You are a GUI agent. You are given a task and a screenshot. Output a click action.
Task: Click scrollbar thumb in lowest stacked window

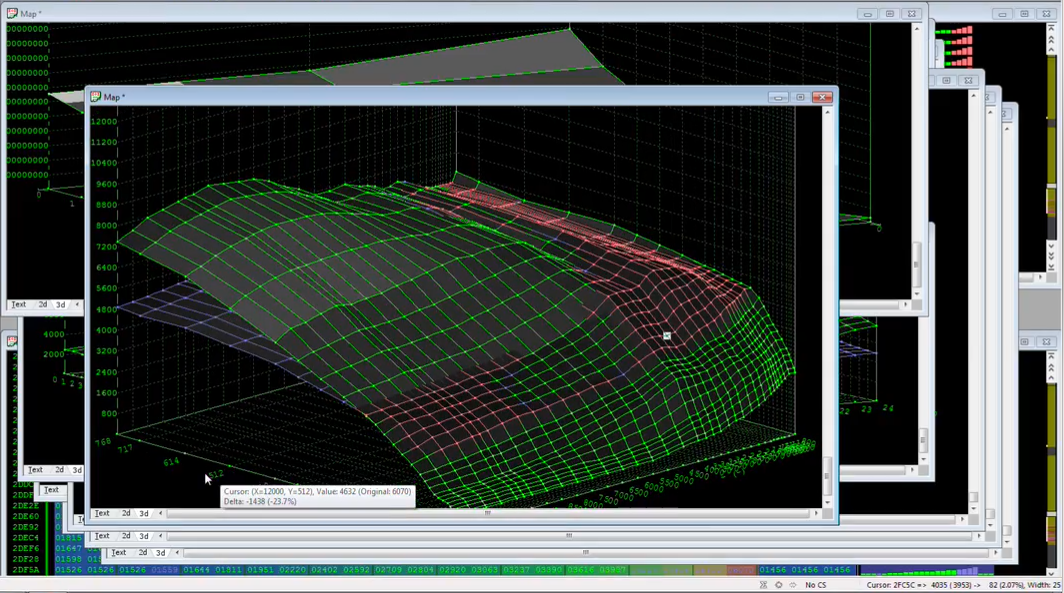586,553
